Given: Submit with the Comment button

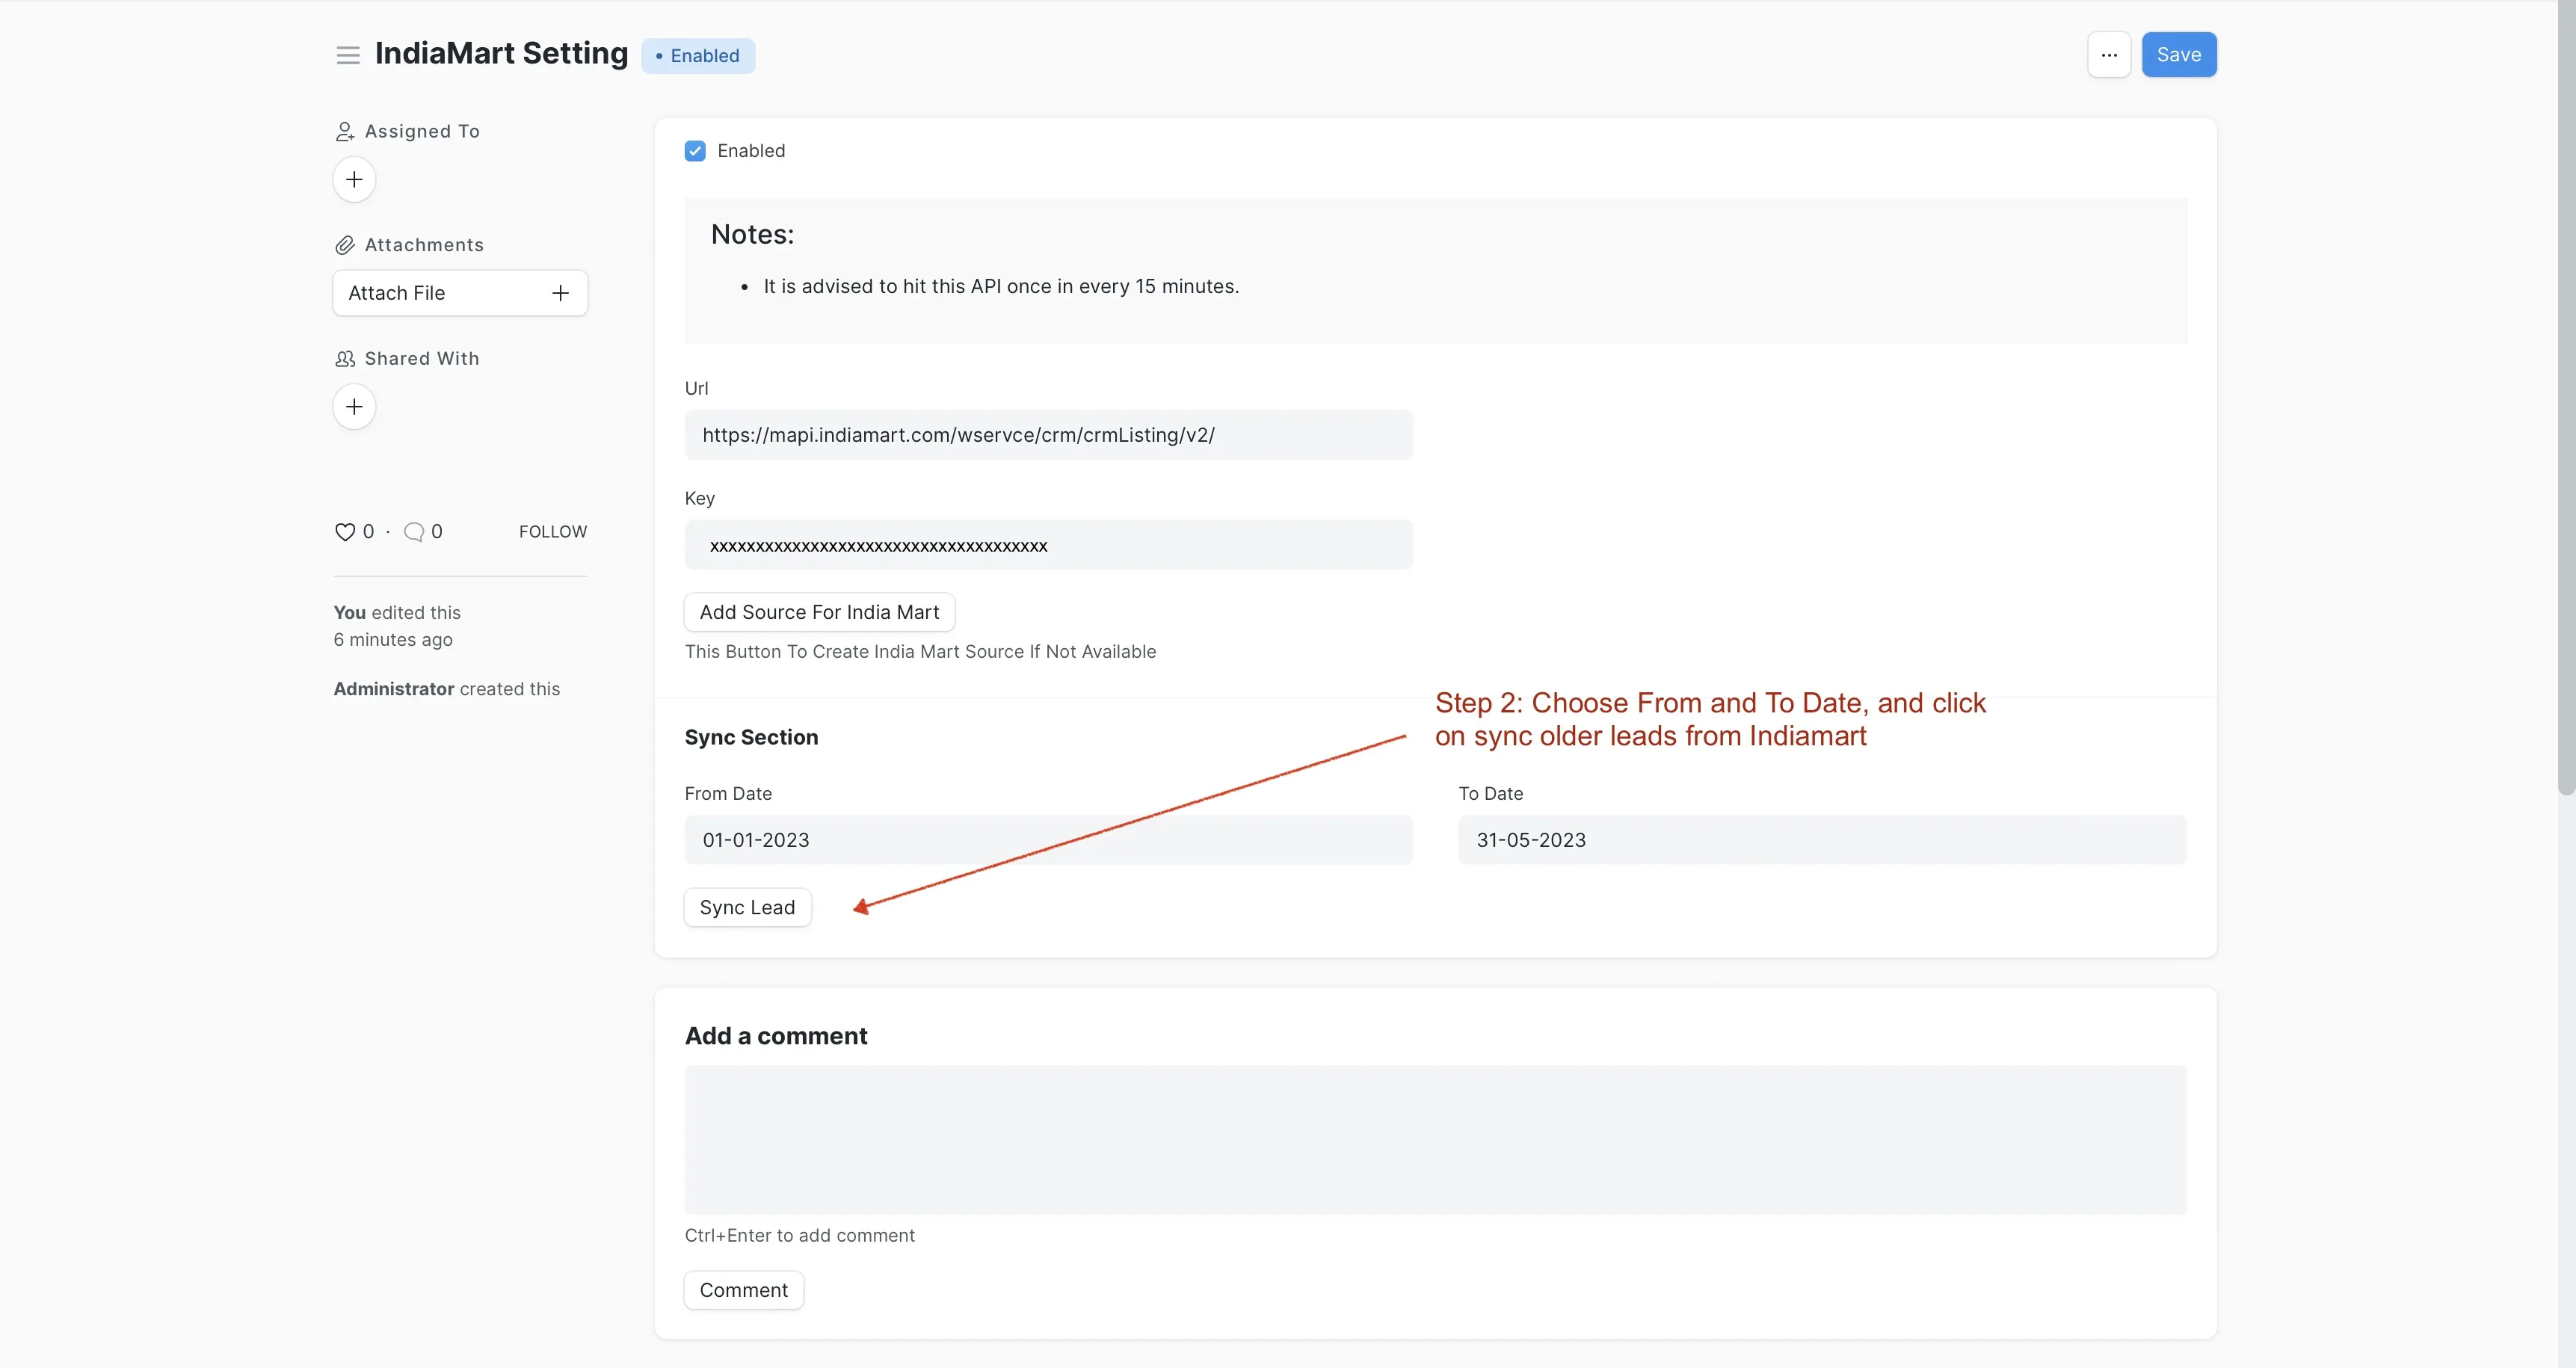Looking at the screenshot, I should pyautogui.click(x=743, y=1290).
